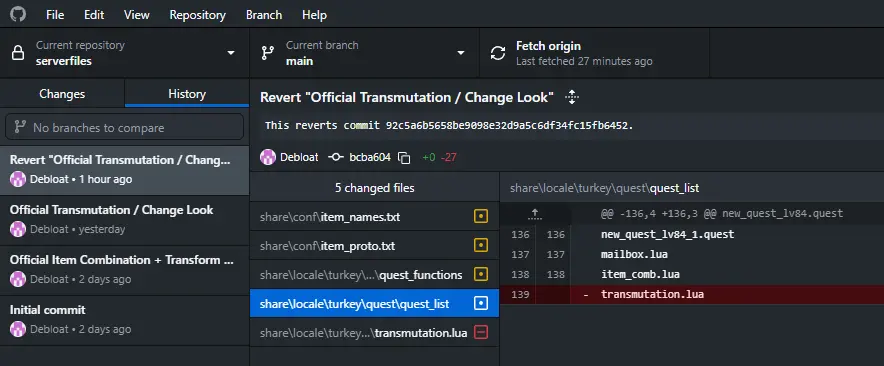This screenshot has width=884, height=366.
Task: Click the modified status icon for item_names.txt
Action: 480,216
